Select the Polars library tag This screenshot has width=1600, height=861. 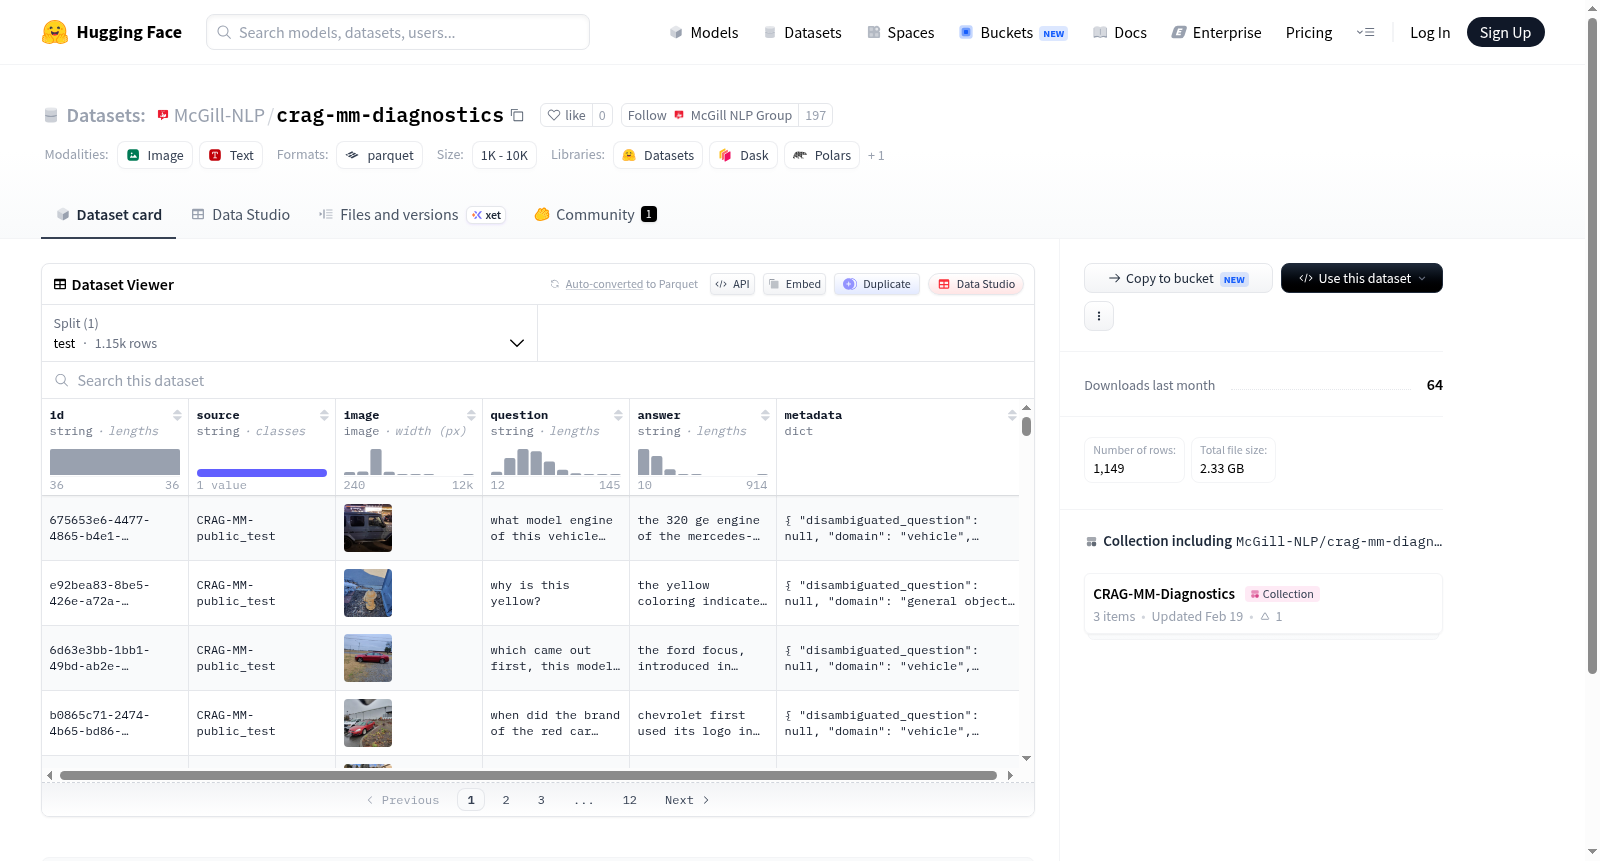click(822, 155)
